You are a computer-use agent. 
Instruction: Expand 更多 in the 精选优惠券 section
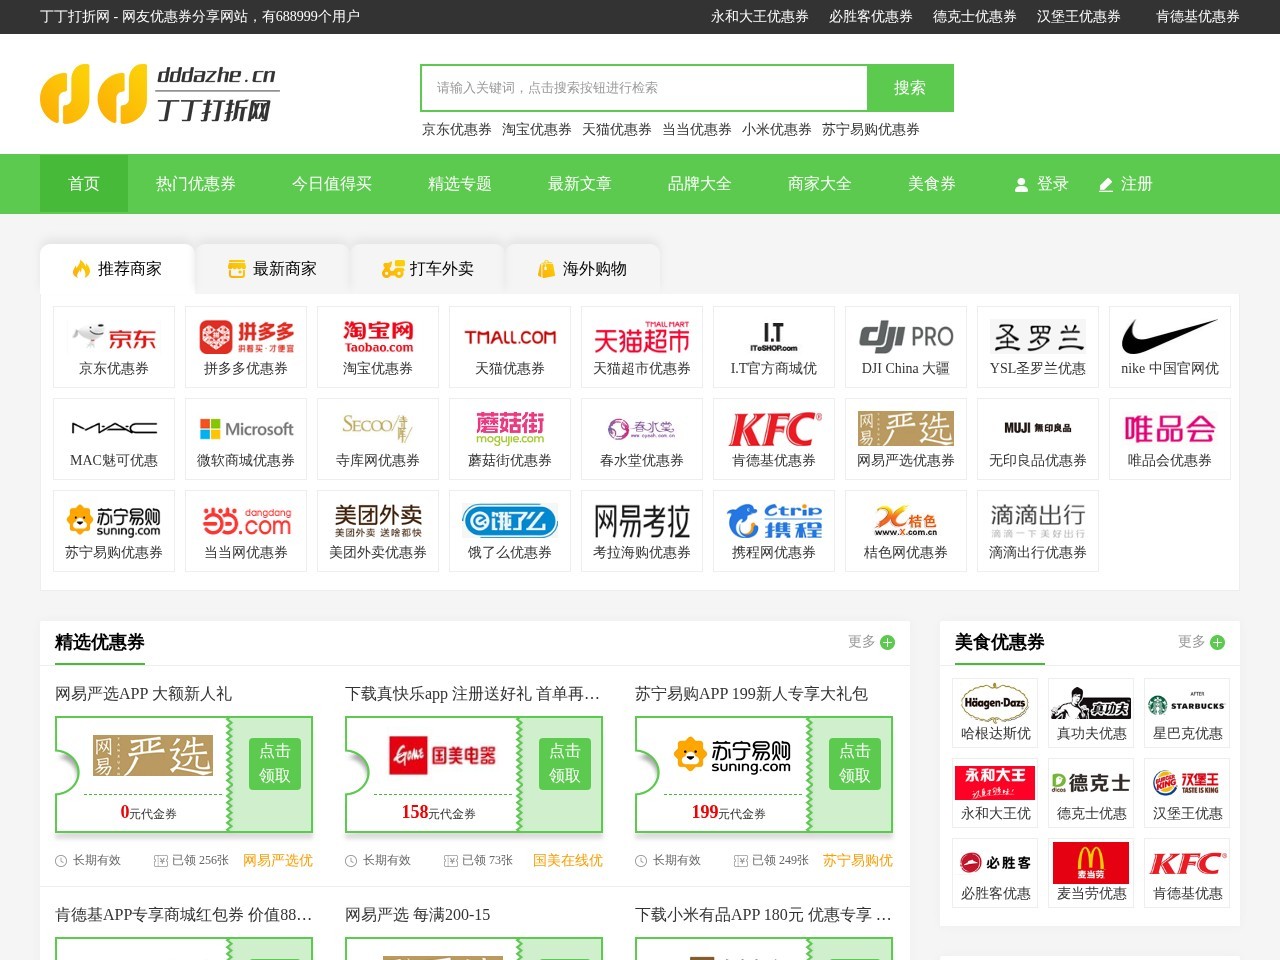(872, 643)
